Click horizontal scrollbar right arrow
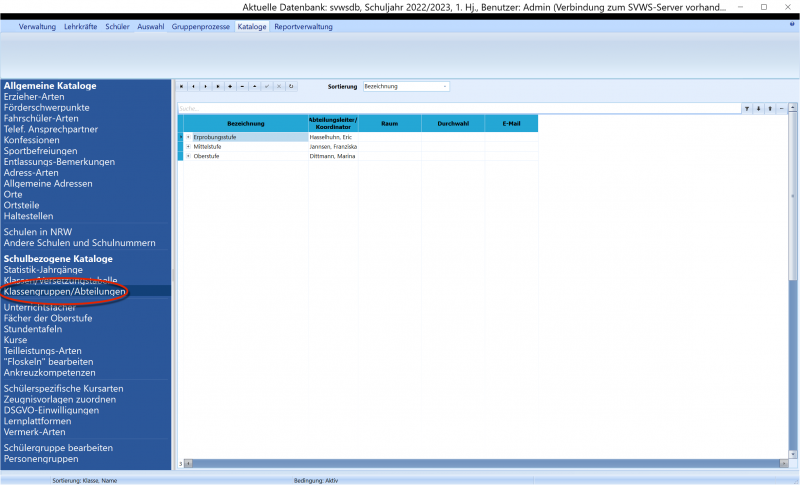The height and width of the screenshot is (485, 800). tap(784, 464)
